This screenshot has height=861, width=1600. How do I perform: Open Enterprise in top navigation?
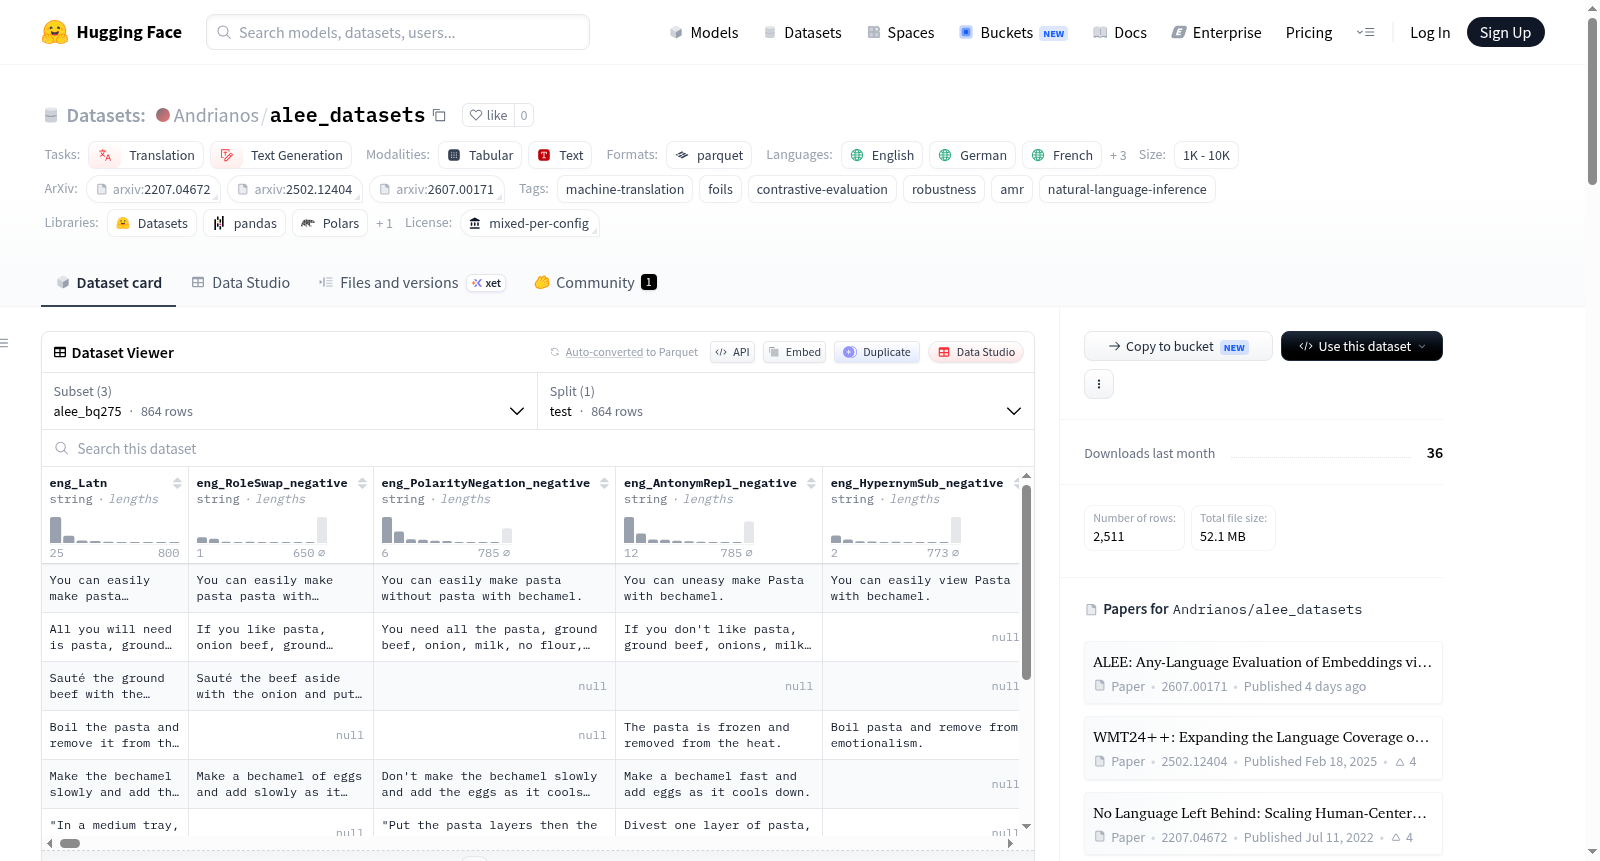1217,32
